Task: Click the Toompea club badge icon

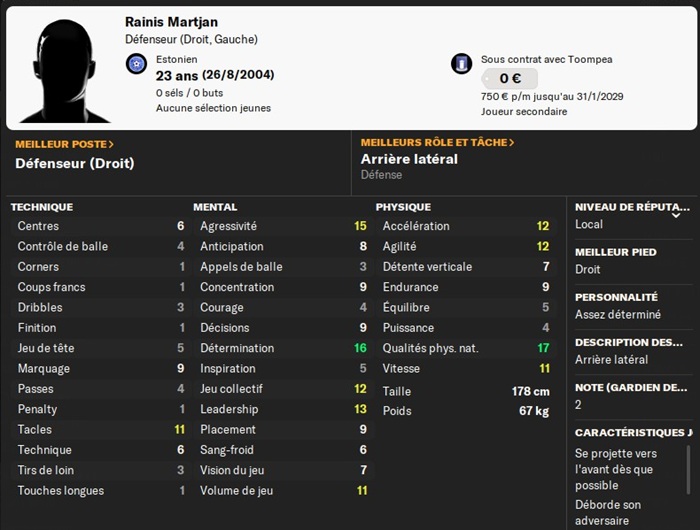Action: [461, 65]
